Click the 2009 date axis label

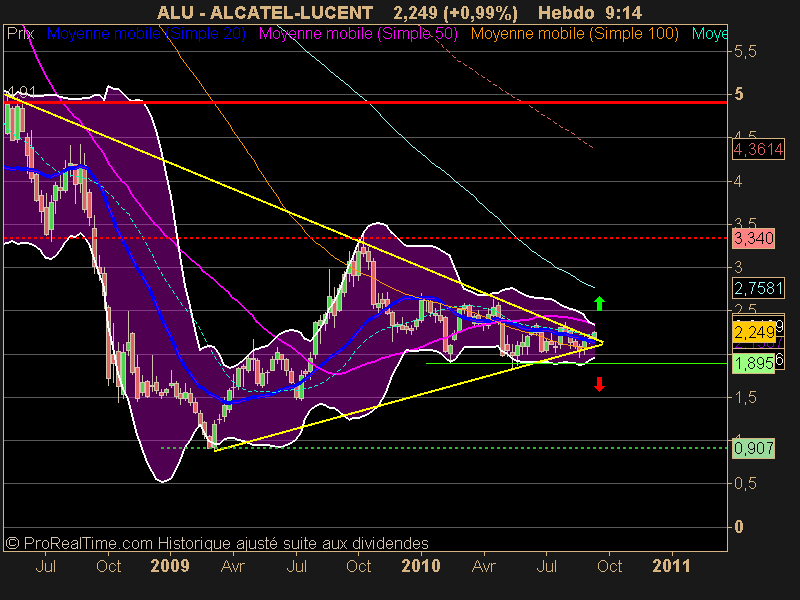click(170, 566)
